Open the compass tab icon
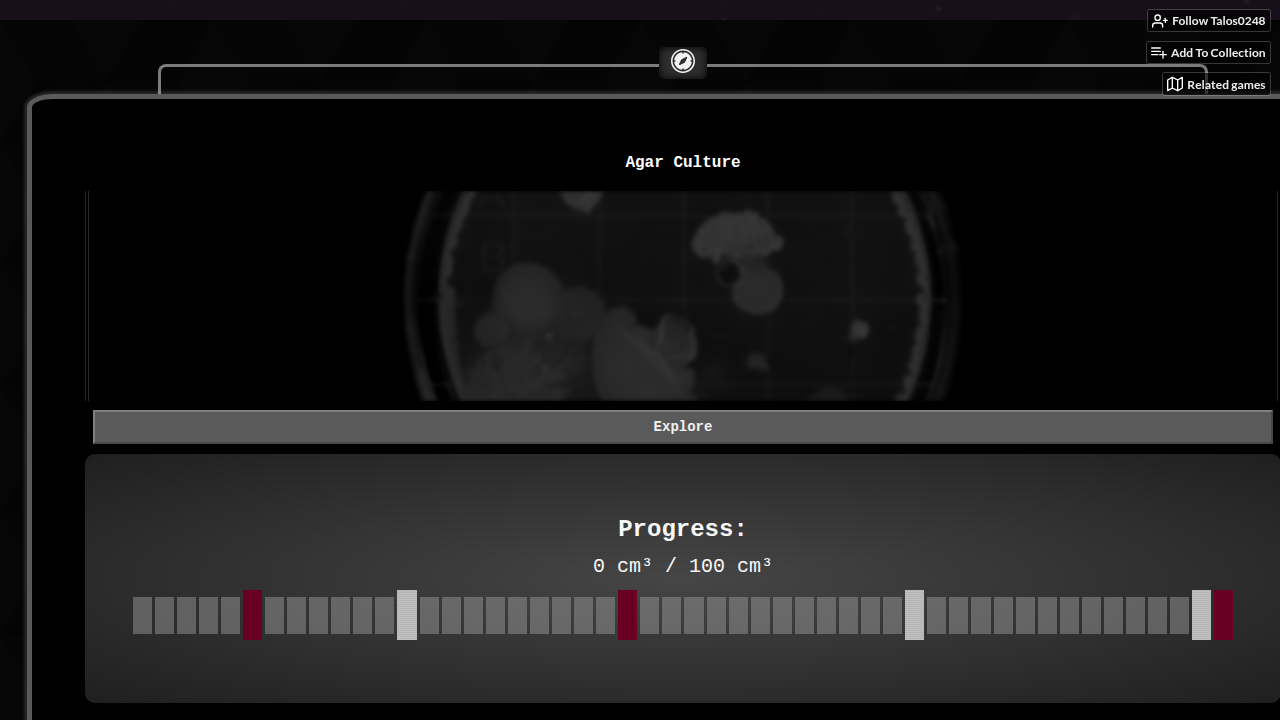 (683, 62)
